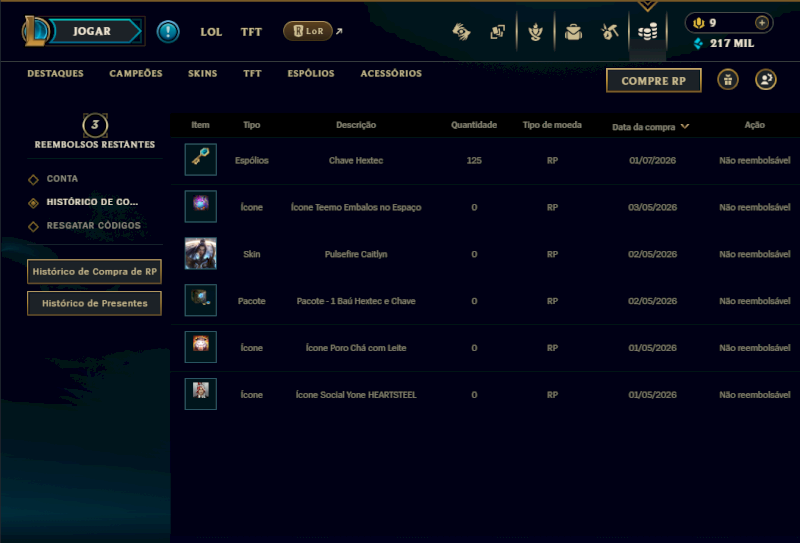Open the Collection backpack icon
The height and width of the screenshot is (543, 800).
click(573, 32)
